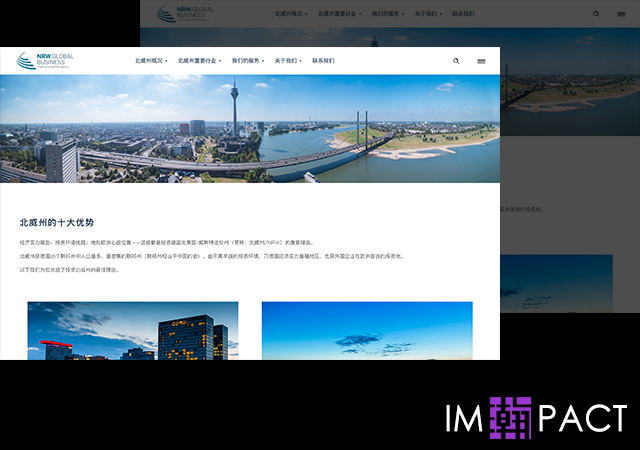The height and width of the screenshot is (450, 640).
Task: Expand the 北威州概况 menu in front window
Action: coord(151,61)
